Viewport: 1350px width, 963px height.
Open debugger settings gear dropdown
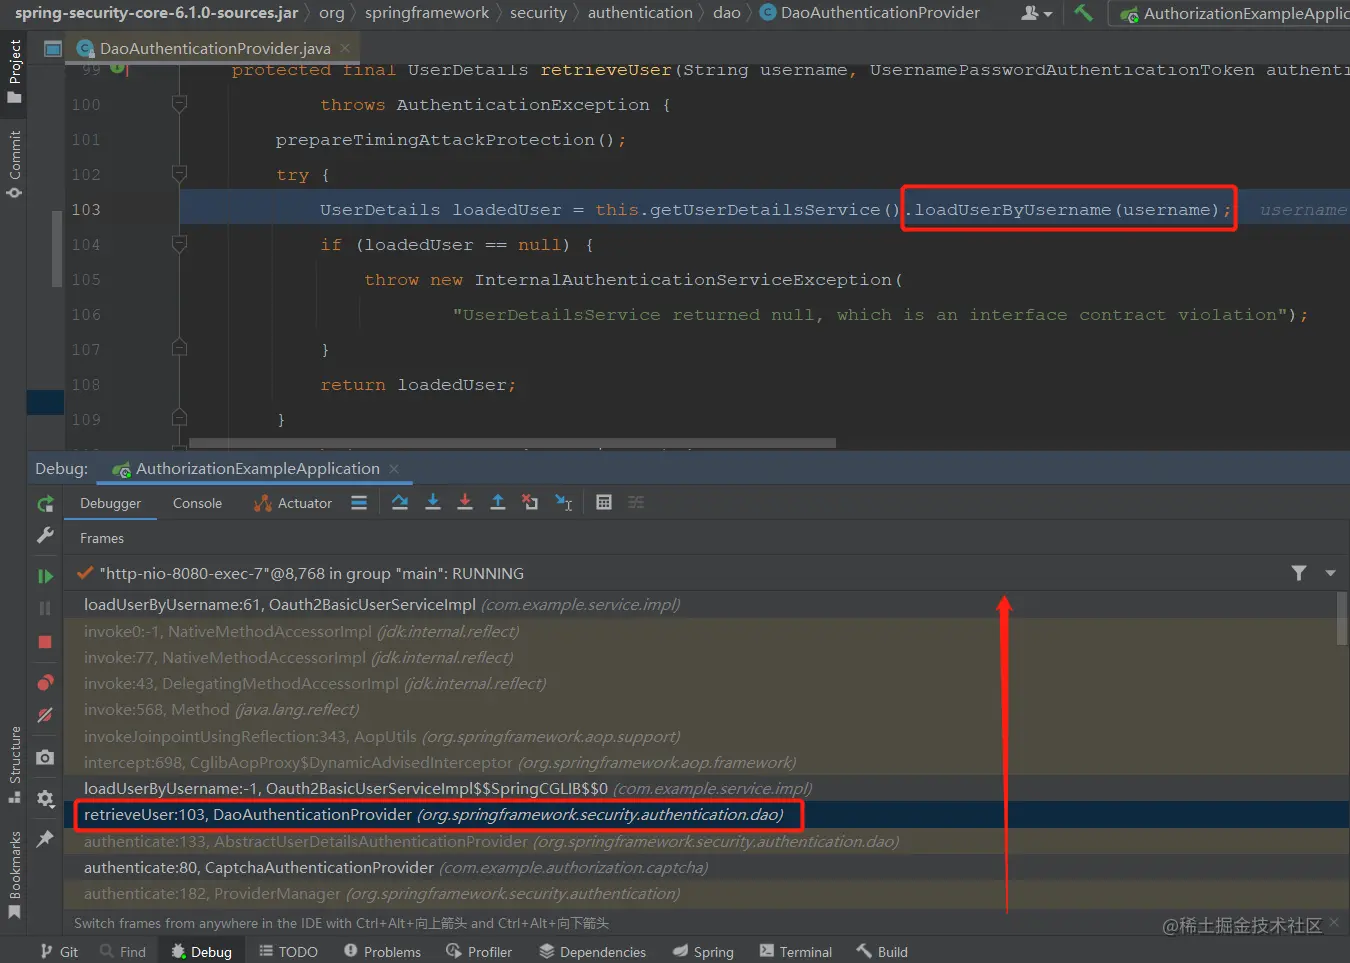pos(45,799)
